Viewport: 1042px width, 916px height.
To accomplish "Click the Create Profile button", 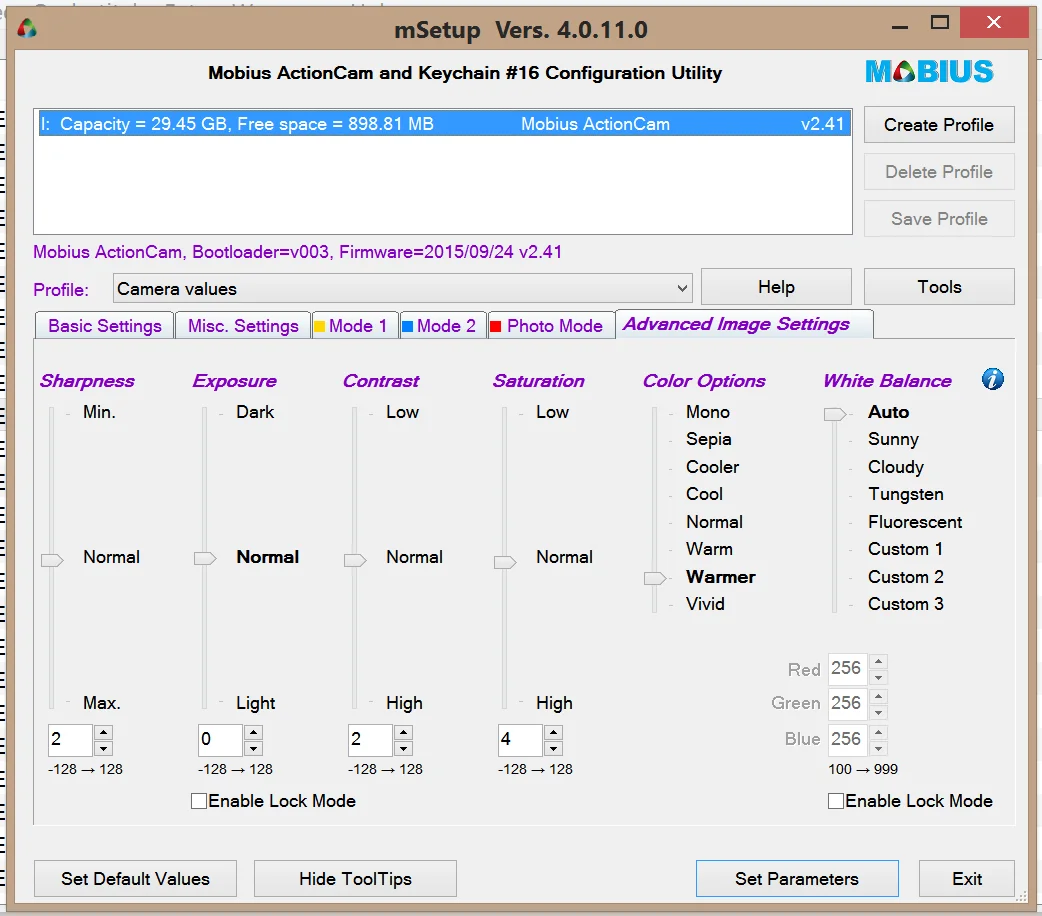I will tap(939, 124).
